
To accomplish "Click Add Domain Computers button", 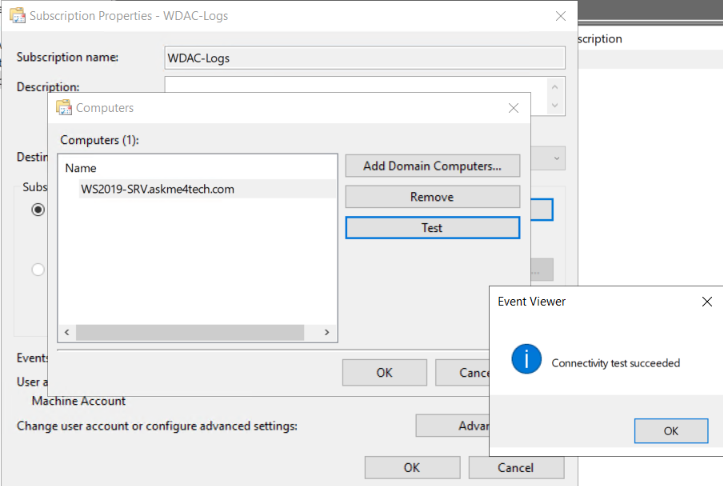I will [432, 166].
